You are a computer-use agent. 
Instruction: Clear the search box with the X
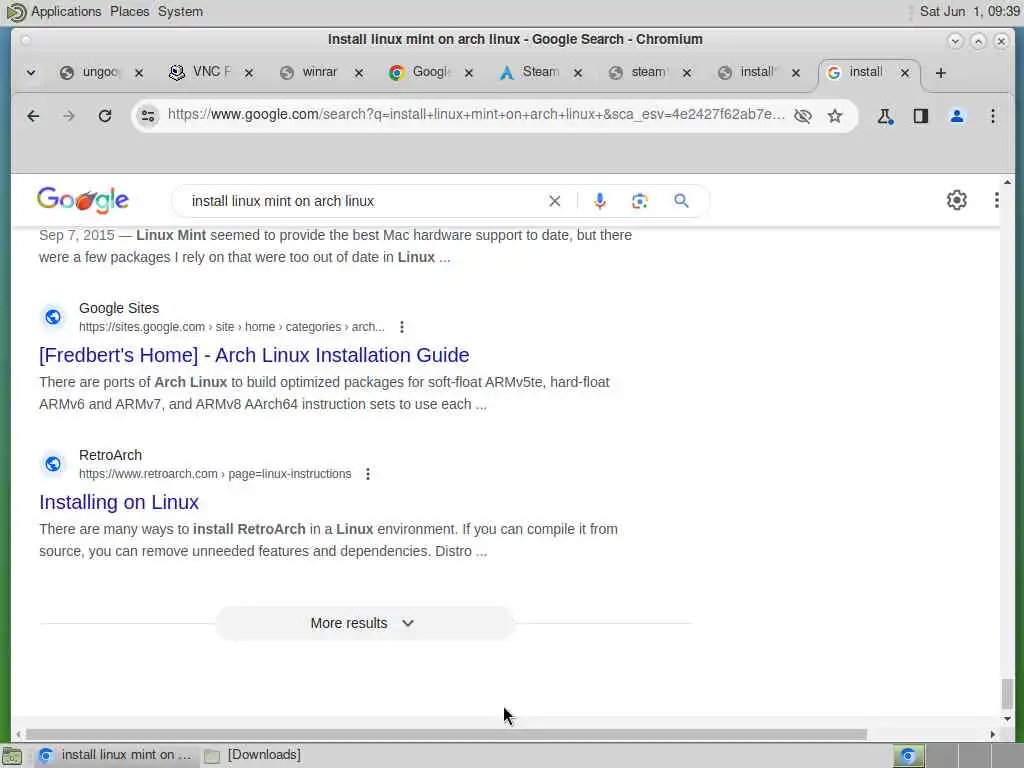click(x=554, y=201)
